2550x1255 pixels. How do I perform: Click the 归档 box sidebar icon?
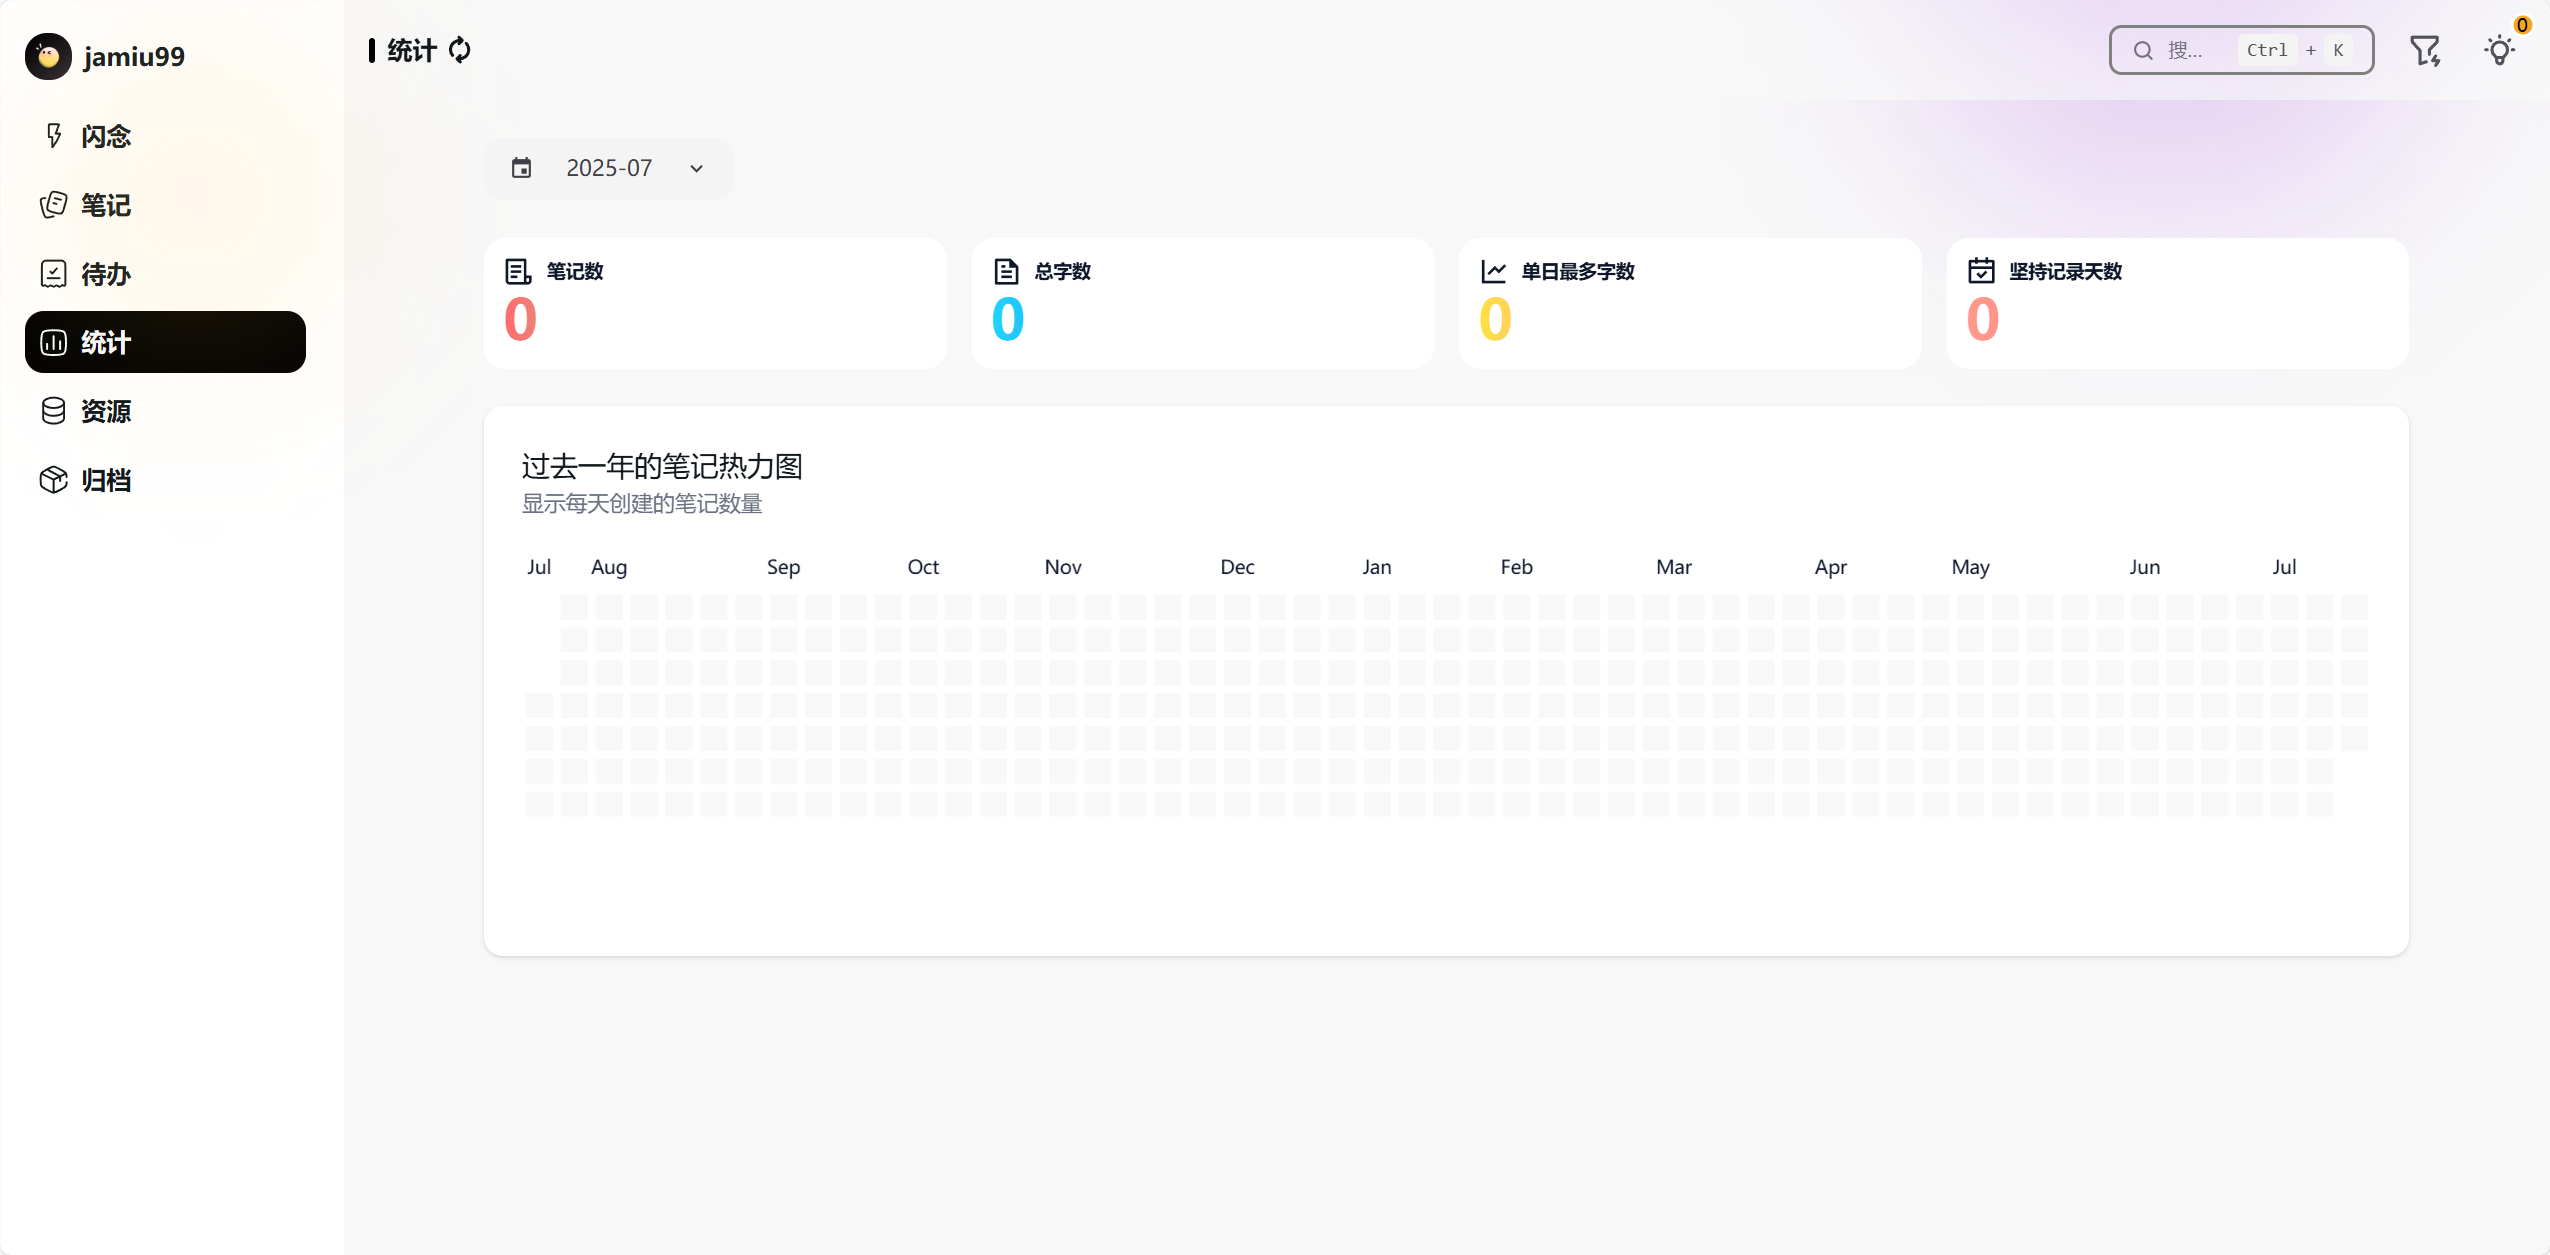[54, 480]
